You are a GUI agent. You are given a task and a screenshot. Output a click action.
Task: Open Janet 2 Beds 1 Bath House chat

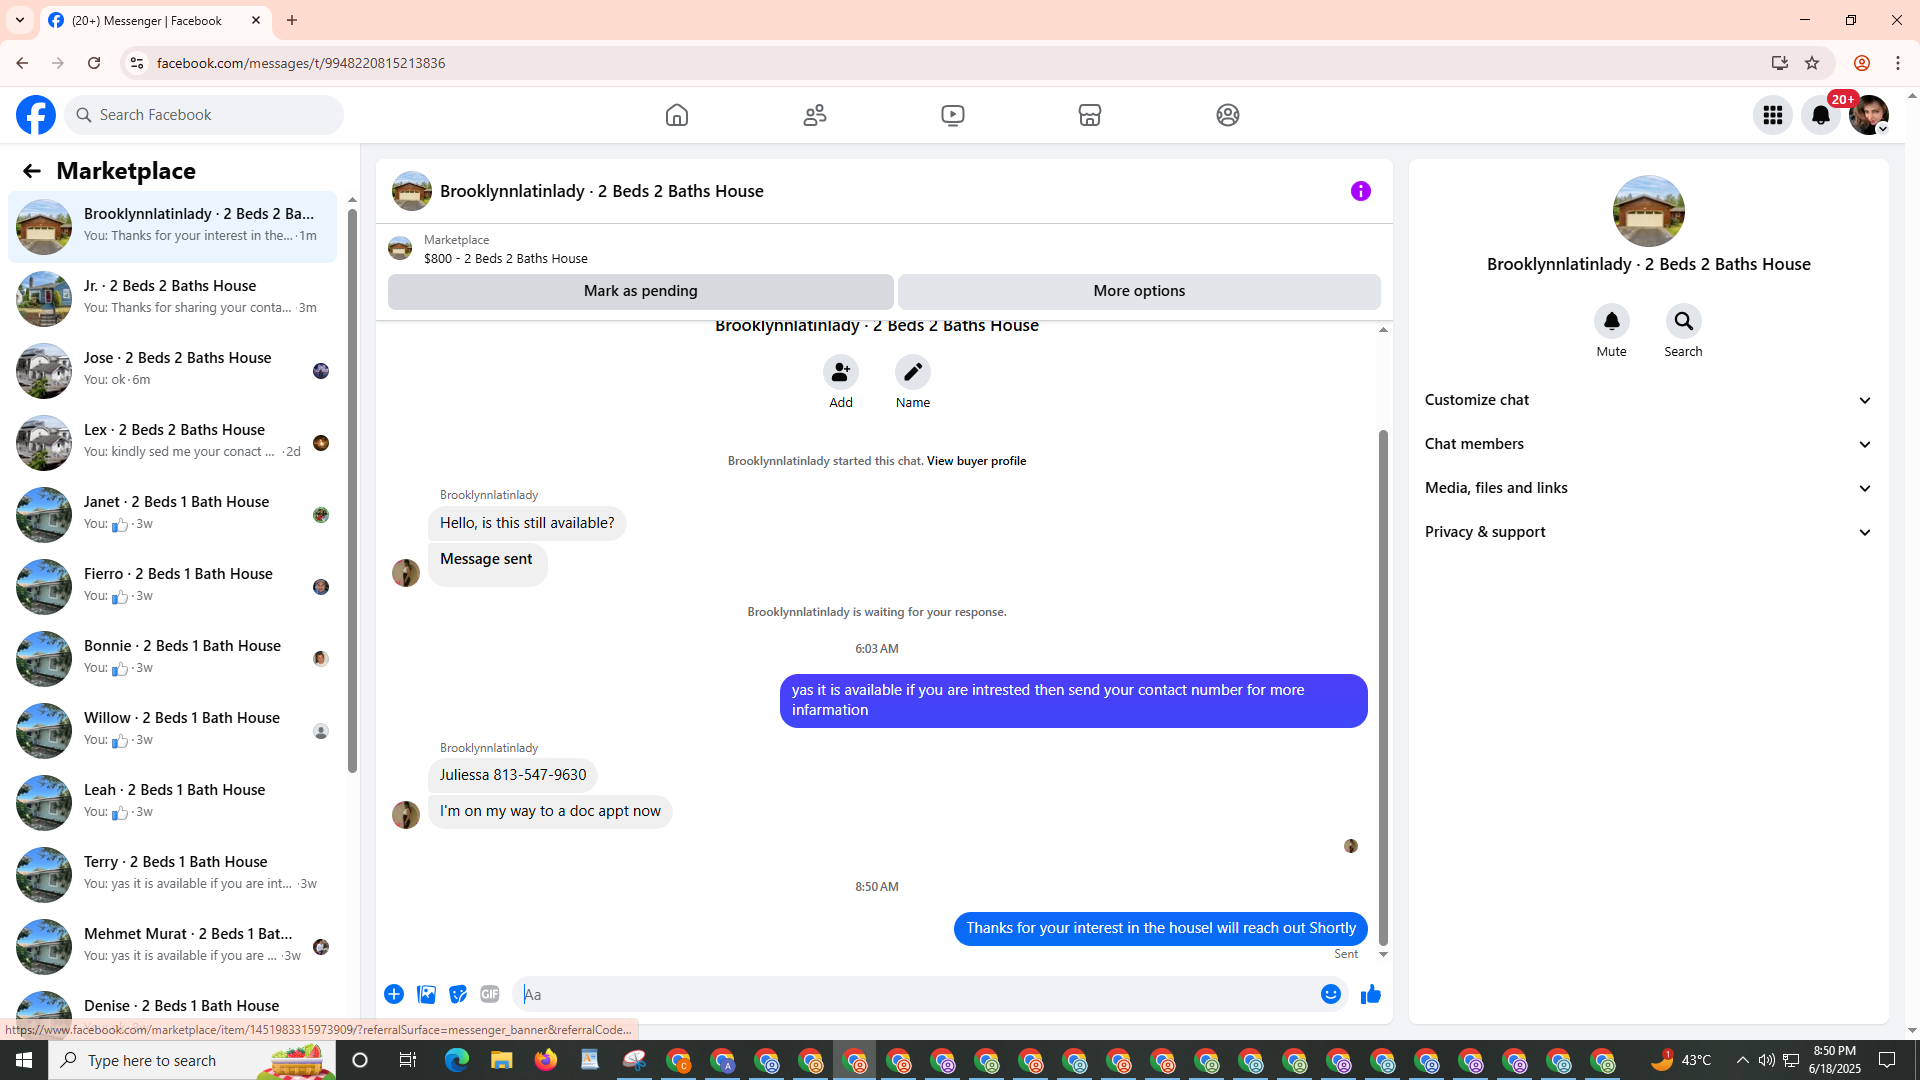tap(172, 513)
